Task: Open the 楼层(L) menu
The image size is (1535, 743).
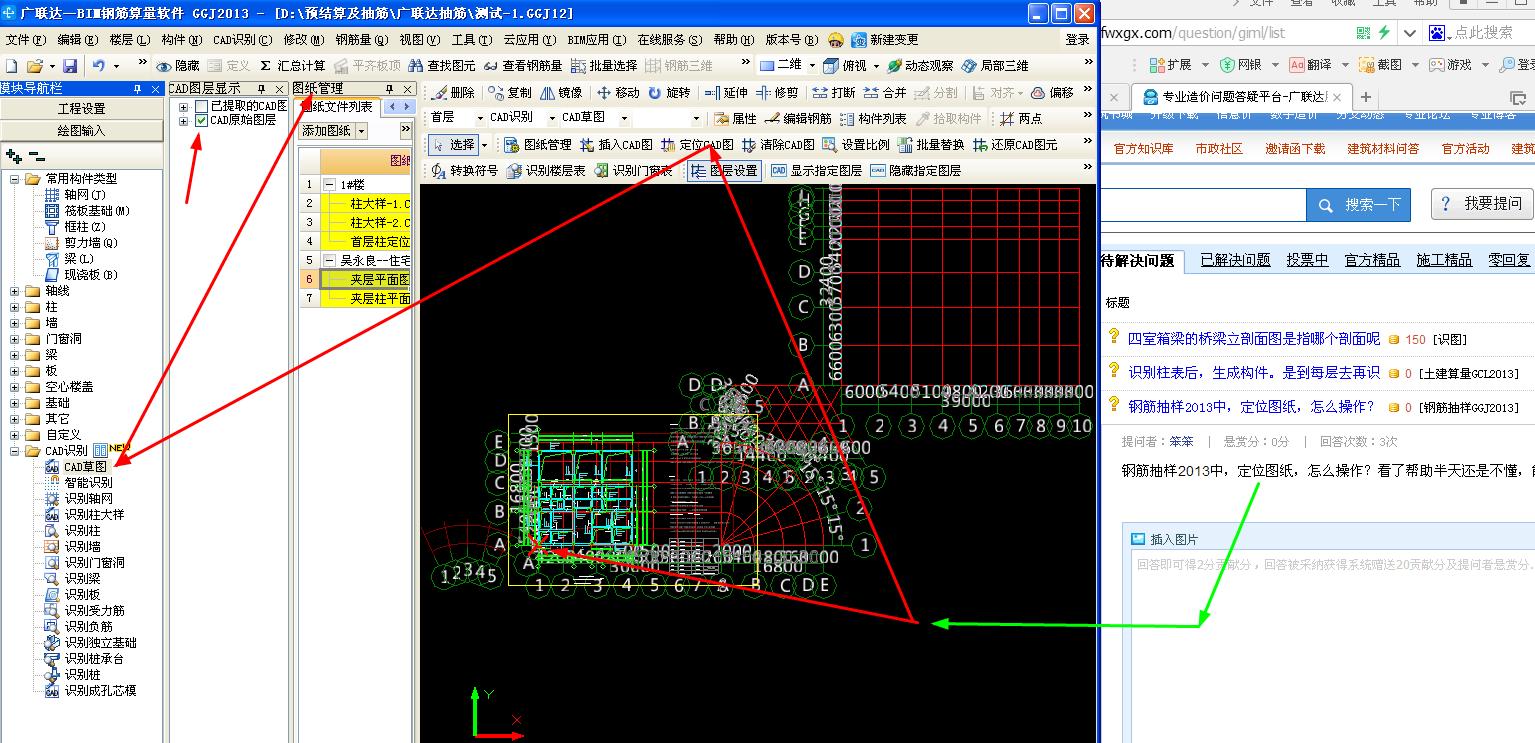Action: point(129,40)
